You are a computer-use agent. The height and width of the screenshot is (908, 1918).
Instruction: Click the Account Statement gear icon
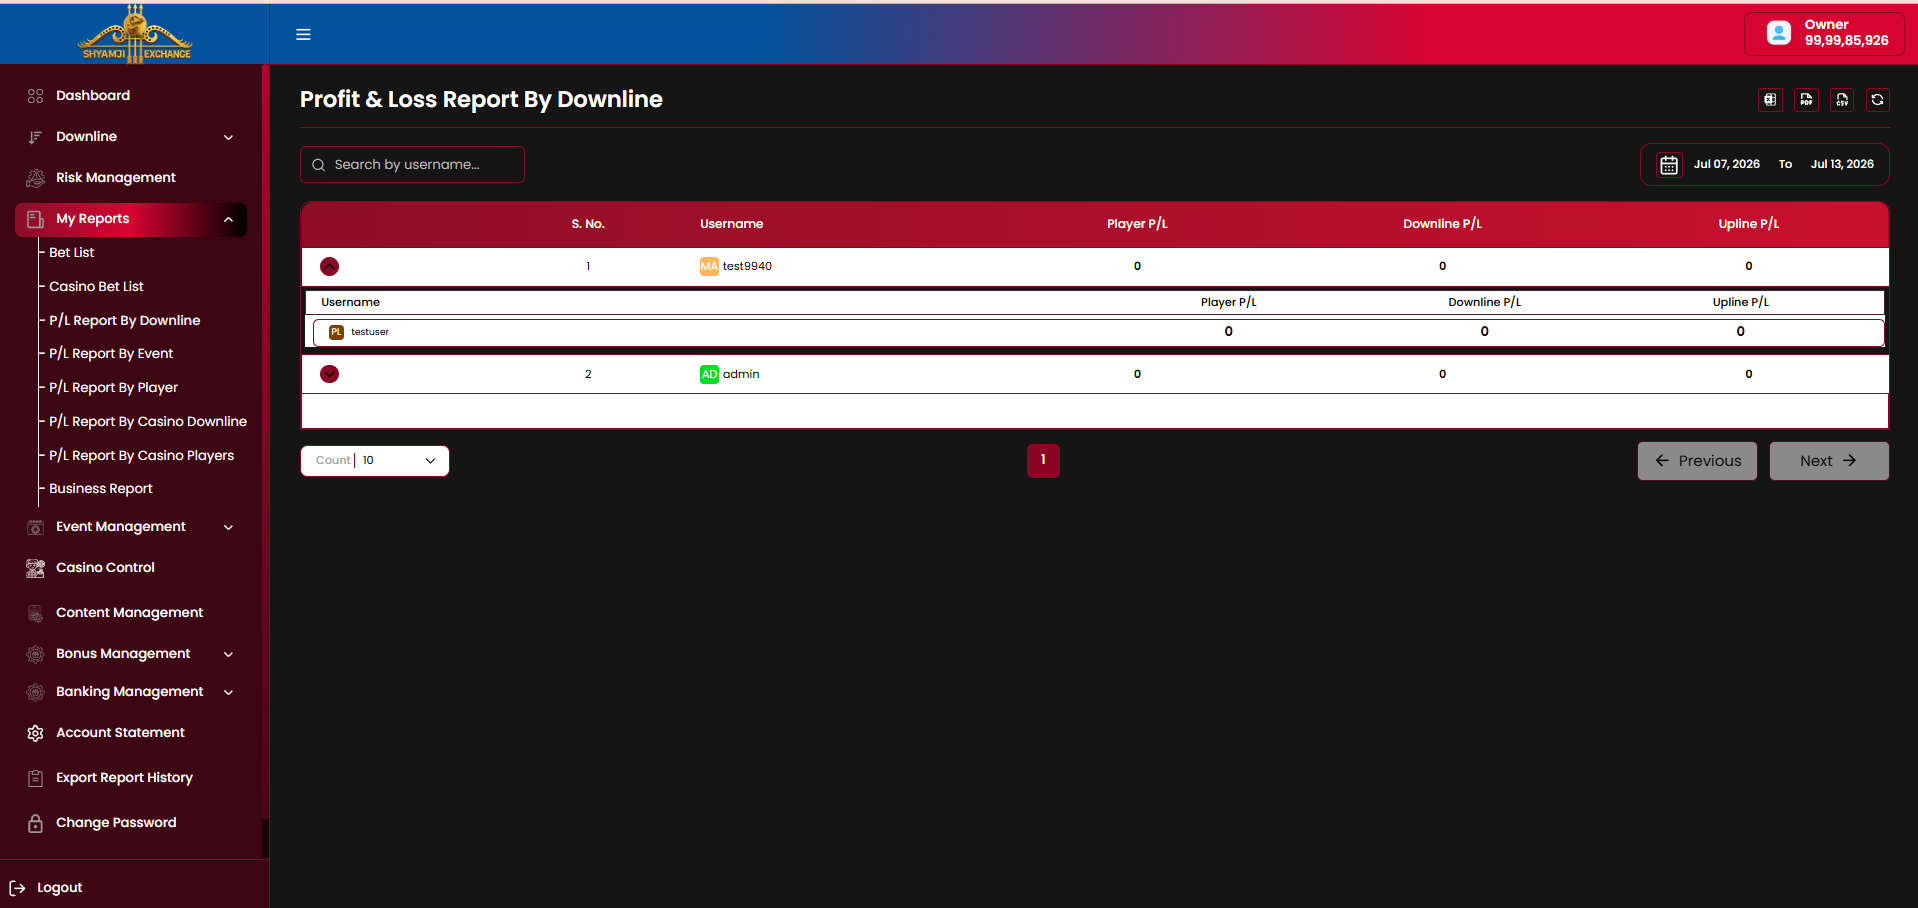tap(35, 733)
